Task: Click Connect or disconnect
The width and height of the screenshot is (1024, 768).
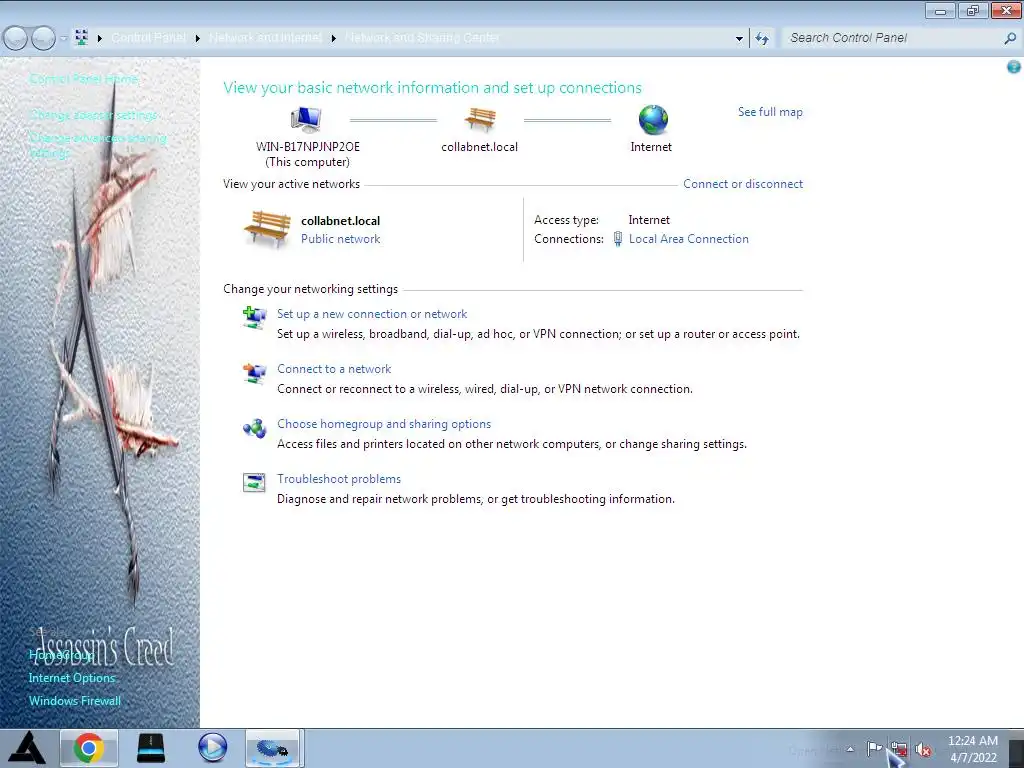Action: coord(743,184)
